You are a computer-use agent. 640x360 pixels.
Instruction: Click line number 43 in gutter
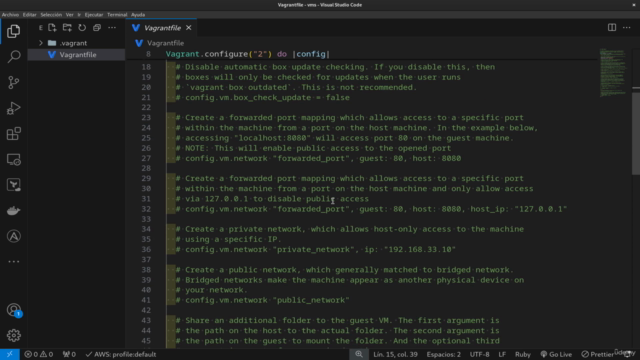[146, 320]
